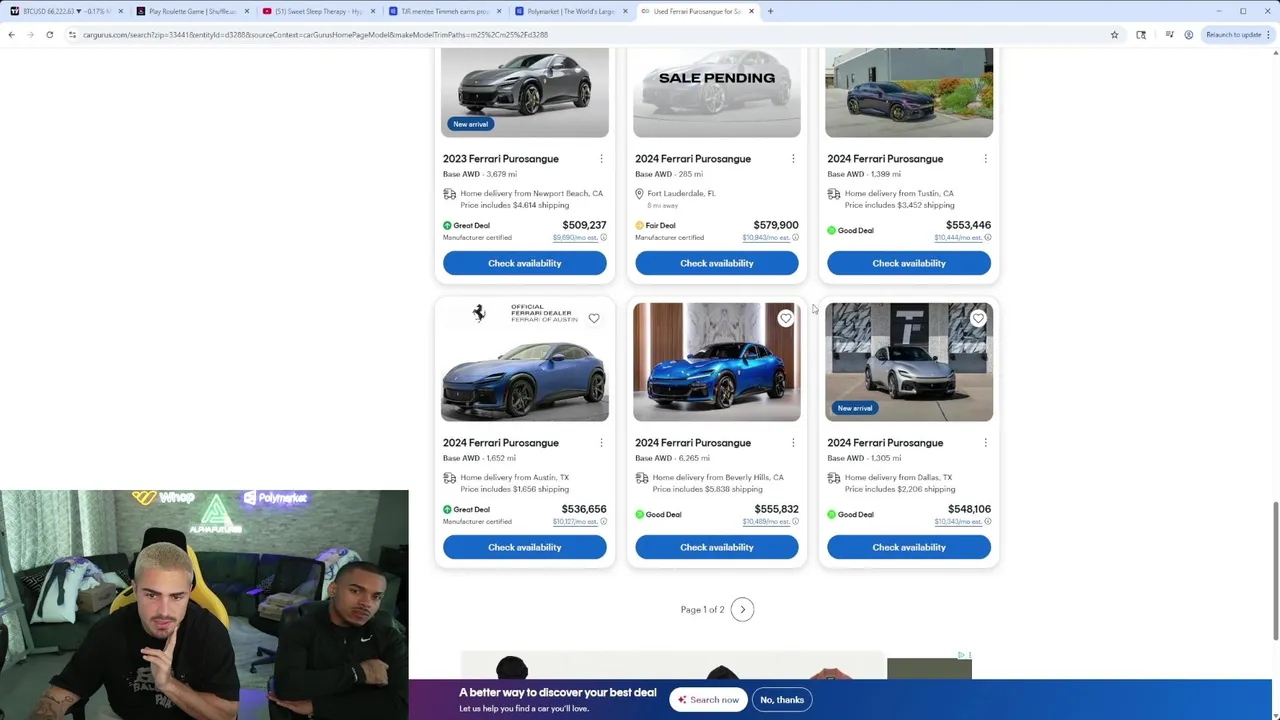Click info icon beside $10,943/mo est.
Image resolution: width=1280 pixels, height=720 pixels.
pos(795,238)
